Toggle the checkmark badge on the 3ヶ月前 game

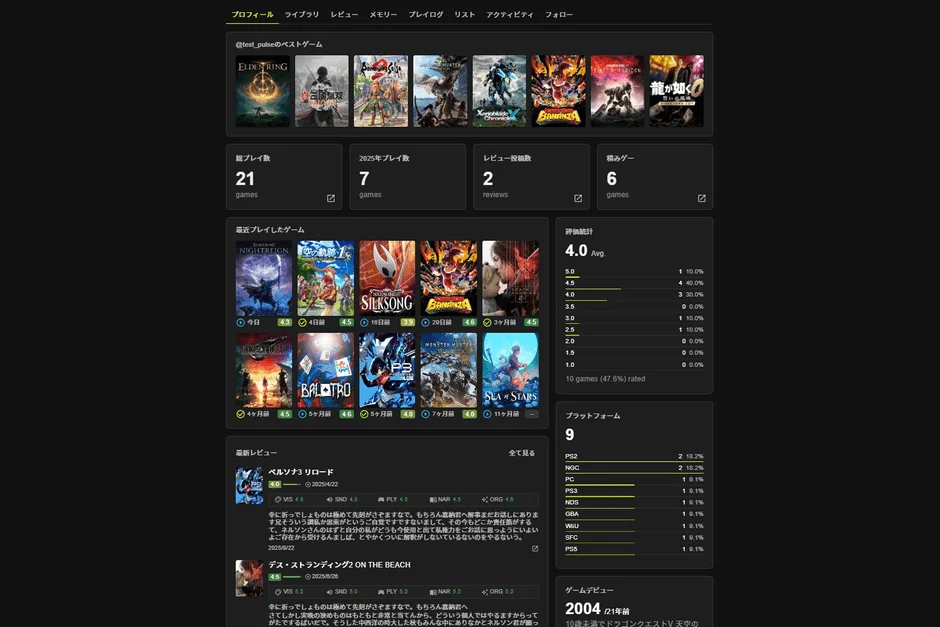point(486,322)
